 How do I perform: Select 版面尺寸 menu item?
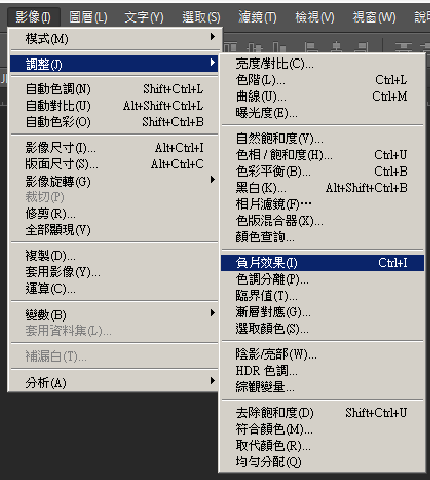114,164
